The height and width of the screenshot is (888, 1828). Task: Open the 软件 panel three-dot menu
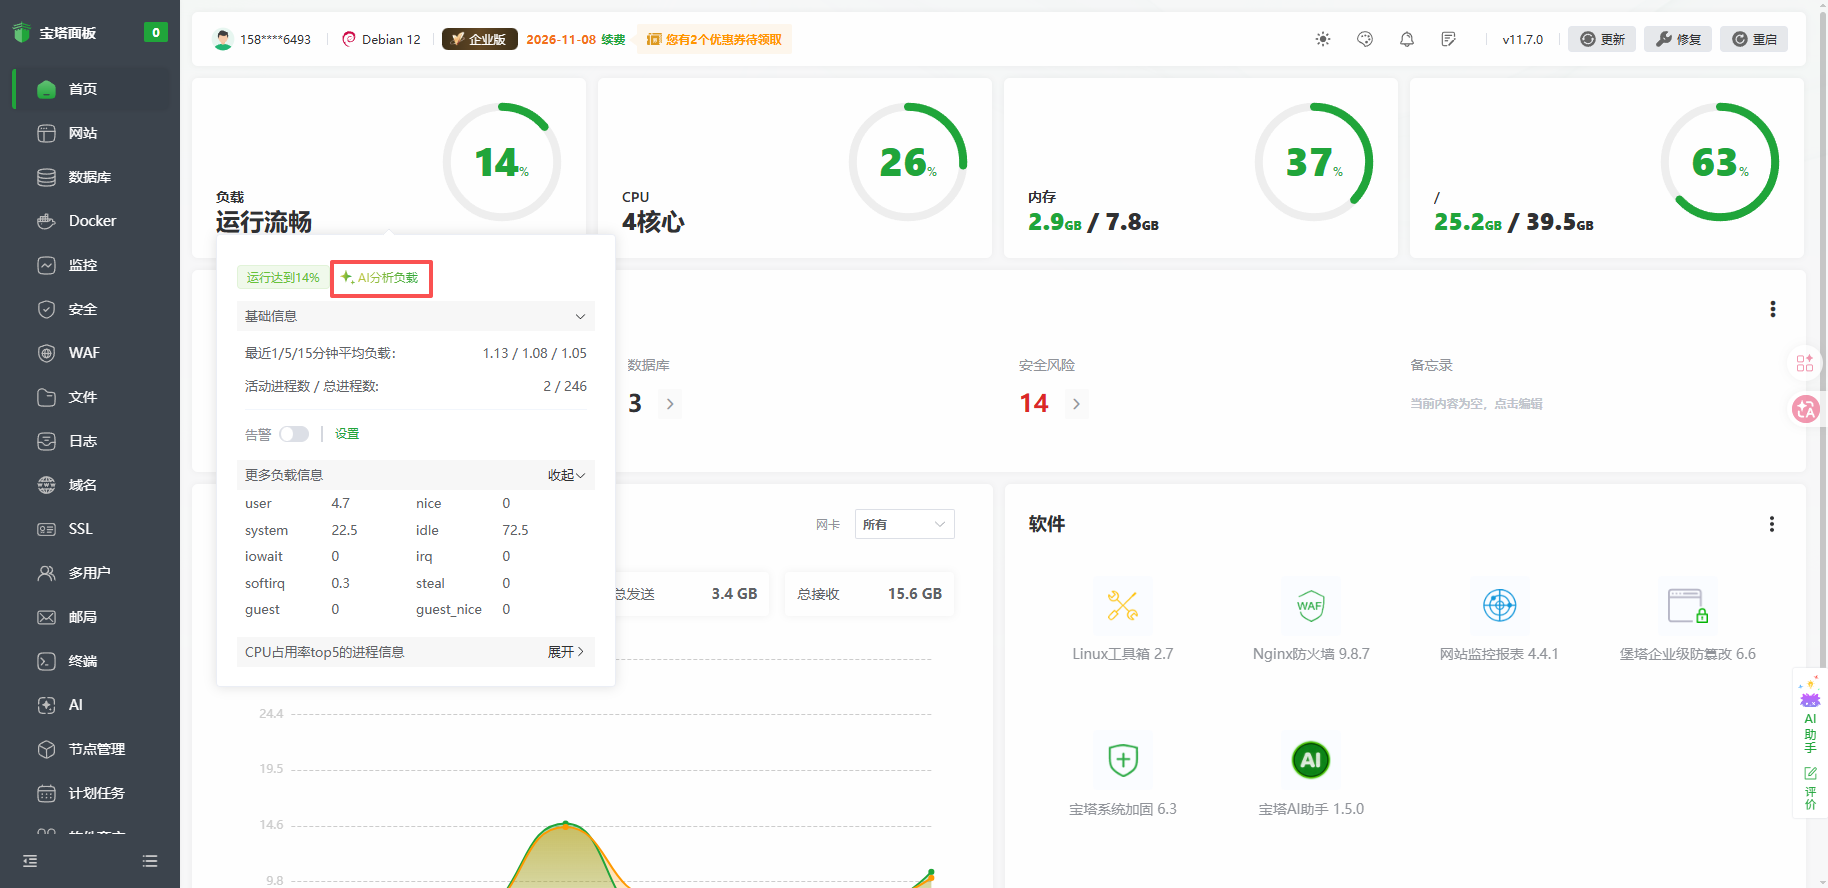pos(1771,524)
